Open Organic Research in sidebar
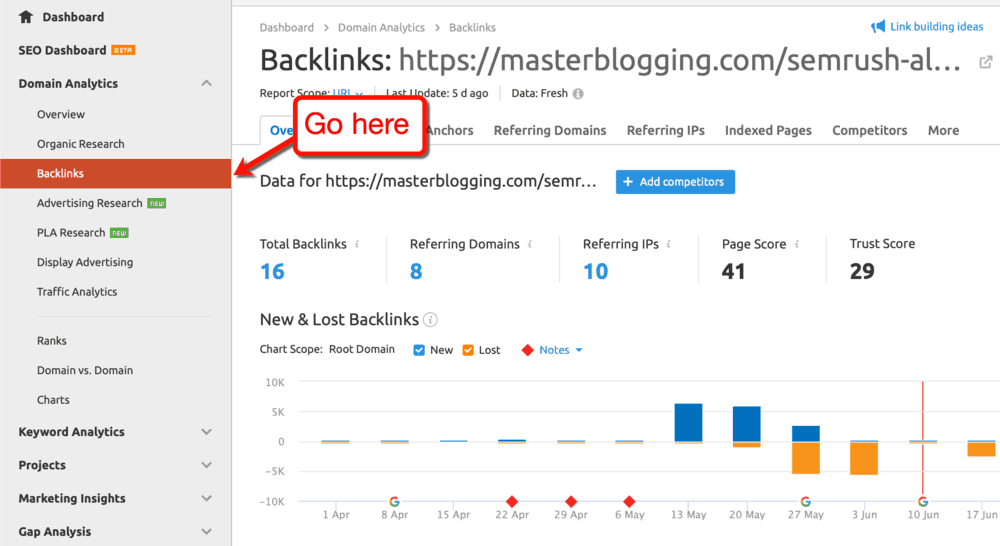This screenshot has height=546, width=1000. click(x=80, y=144)
